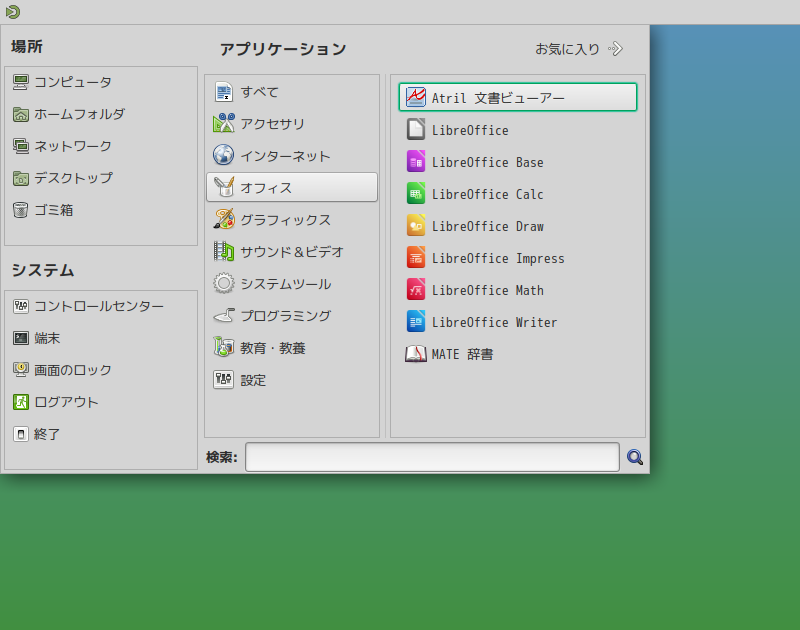Select the プログラミング category
This screenshot has width=800, height=630.
click(x=292, y=316)
